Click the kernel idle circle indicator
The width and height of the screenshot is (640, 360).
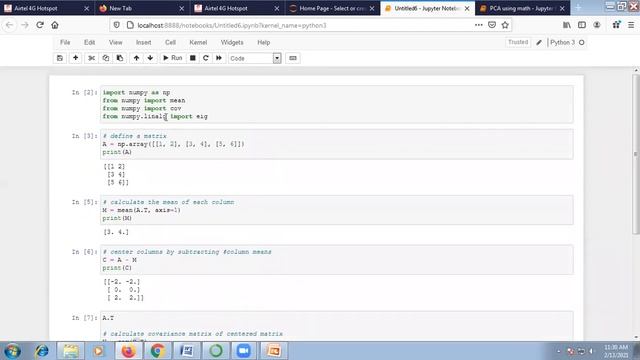click(x=582, y=42)
